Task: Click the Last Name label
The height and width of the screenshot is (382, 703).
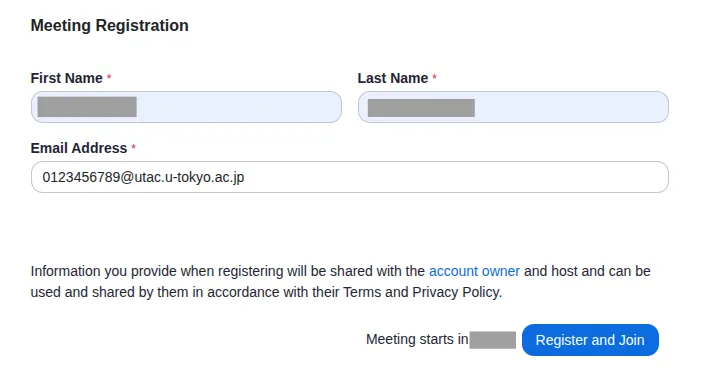Action: (x=393, y=78)
